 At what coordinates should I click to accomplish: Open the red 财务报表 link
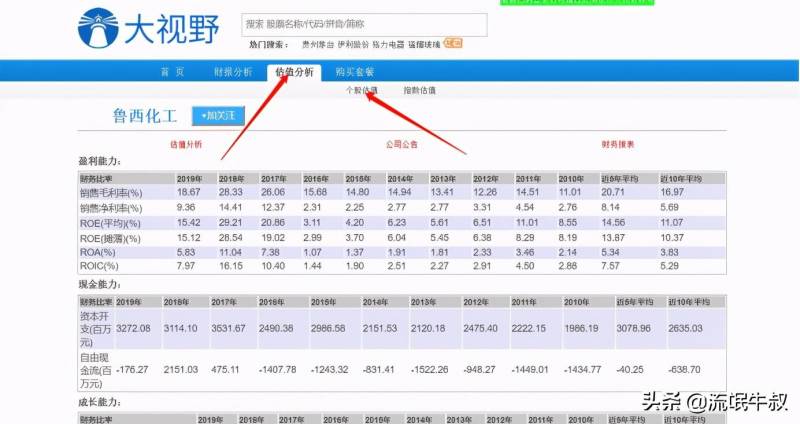coord(618,144)
